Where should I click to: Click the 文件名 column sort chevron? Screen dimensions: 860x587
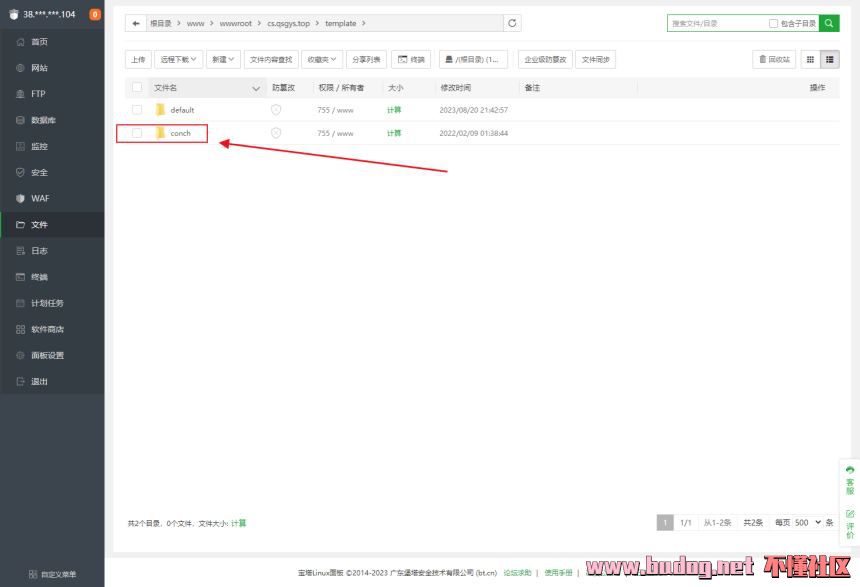256,88
